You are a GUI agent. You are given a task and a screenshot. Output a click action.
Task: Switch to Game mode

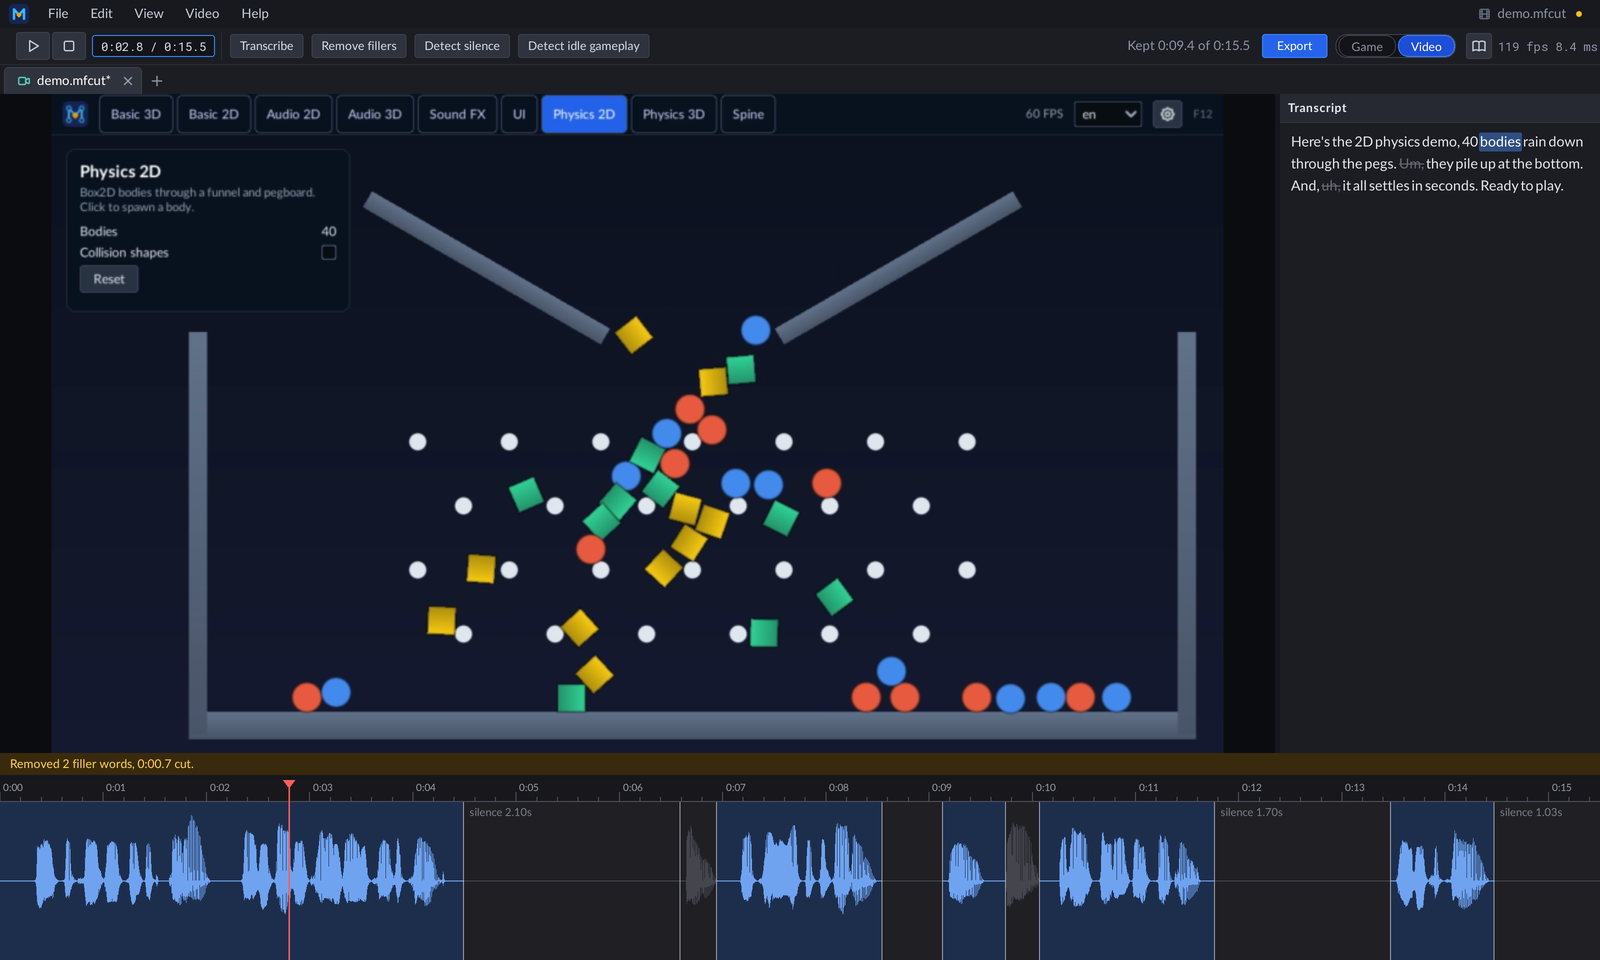tap(1367, 46)
